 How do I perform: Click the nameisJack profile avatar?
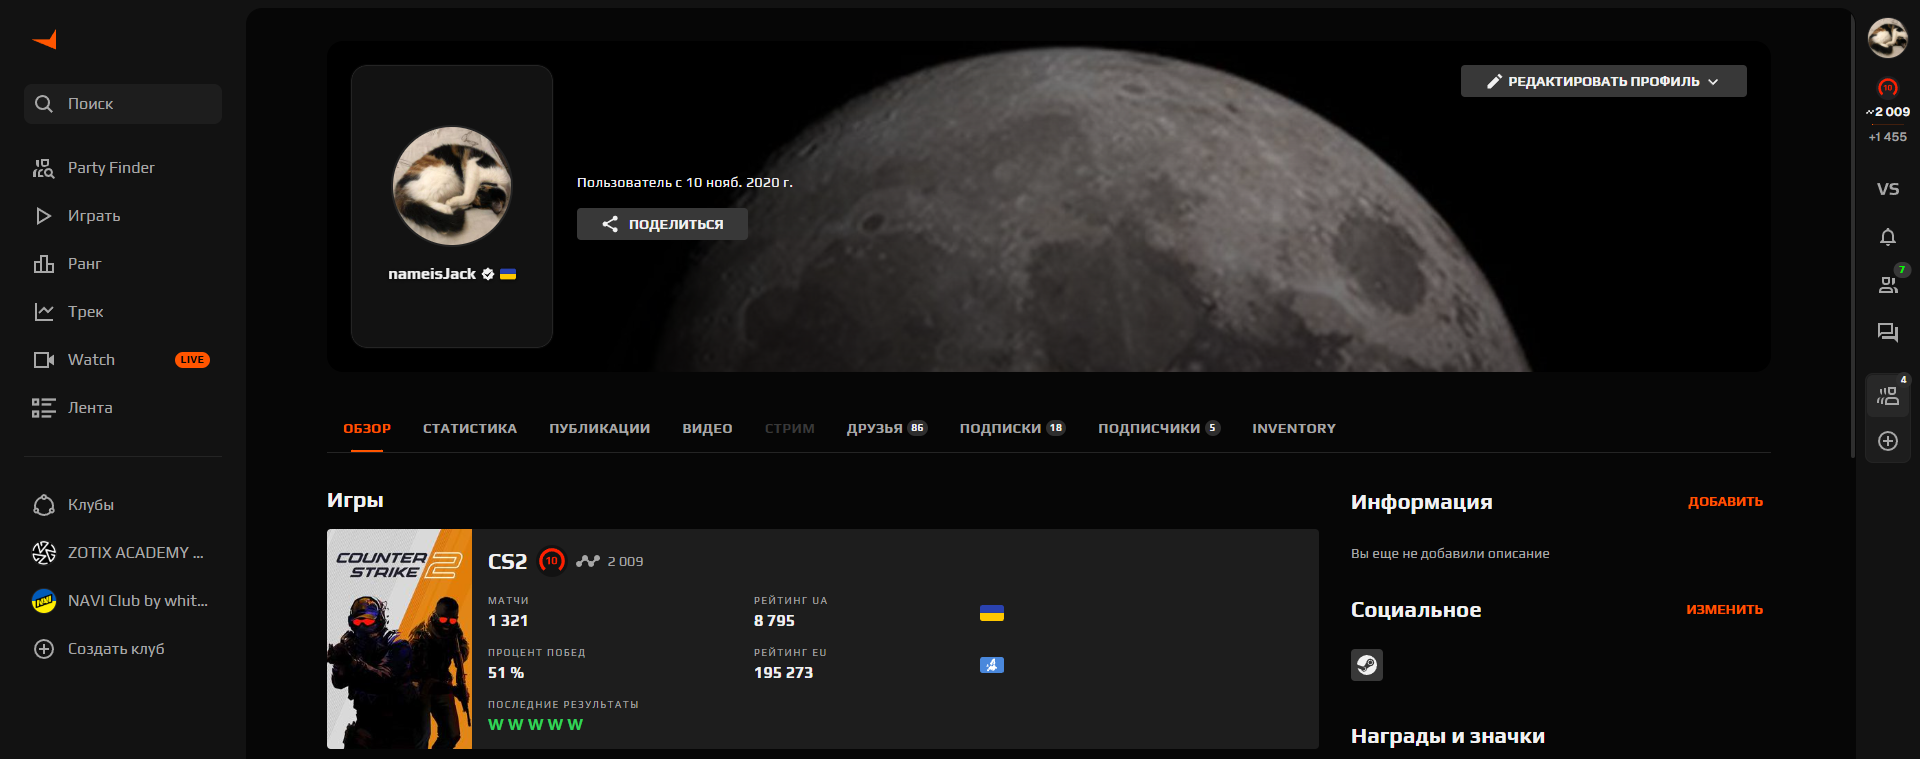[x=452, y=186]
